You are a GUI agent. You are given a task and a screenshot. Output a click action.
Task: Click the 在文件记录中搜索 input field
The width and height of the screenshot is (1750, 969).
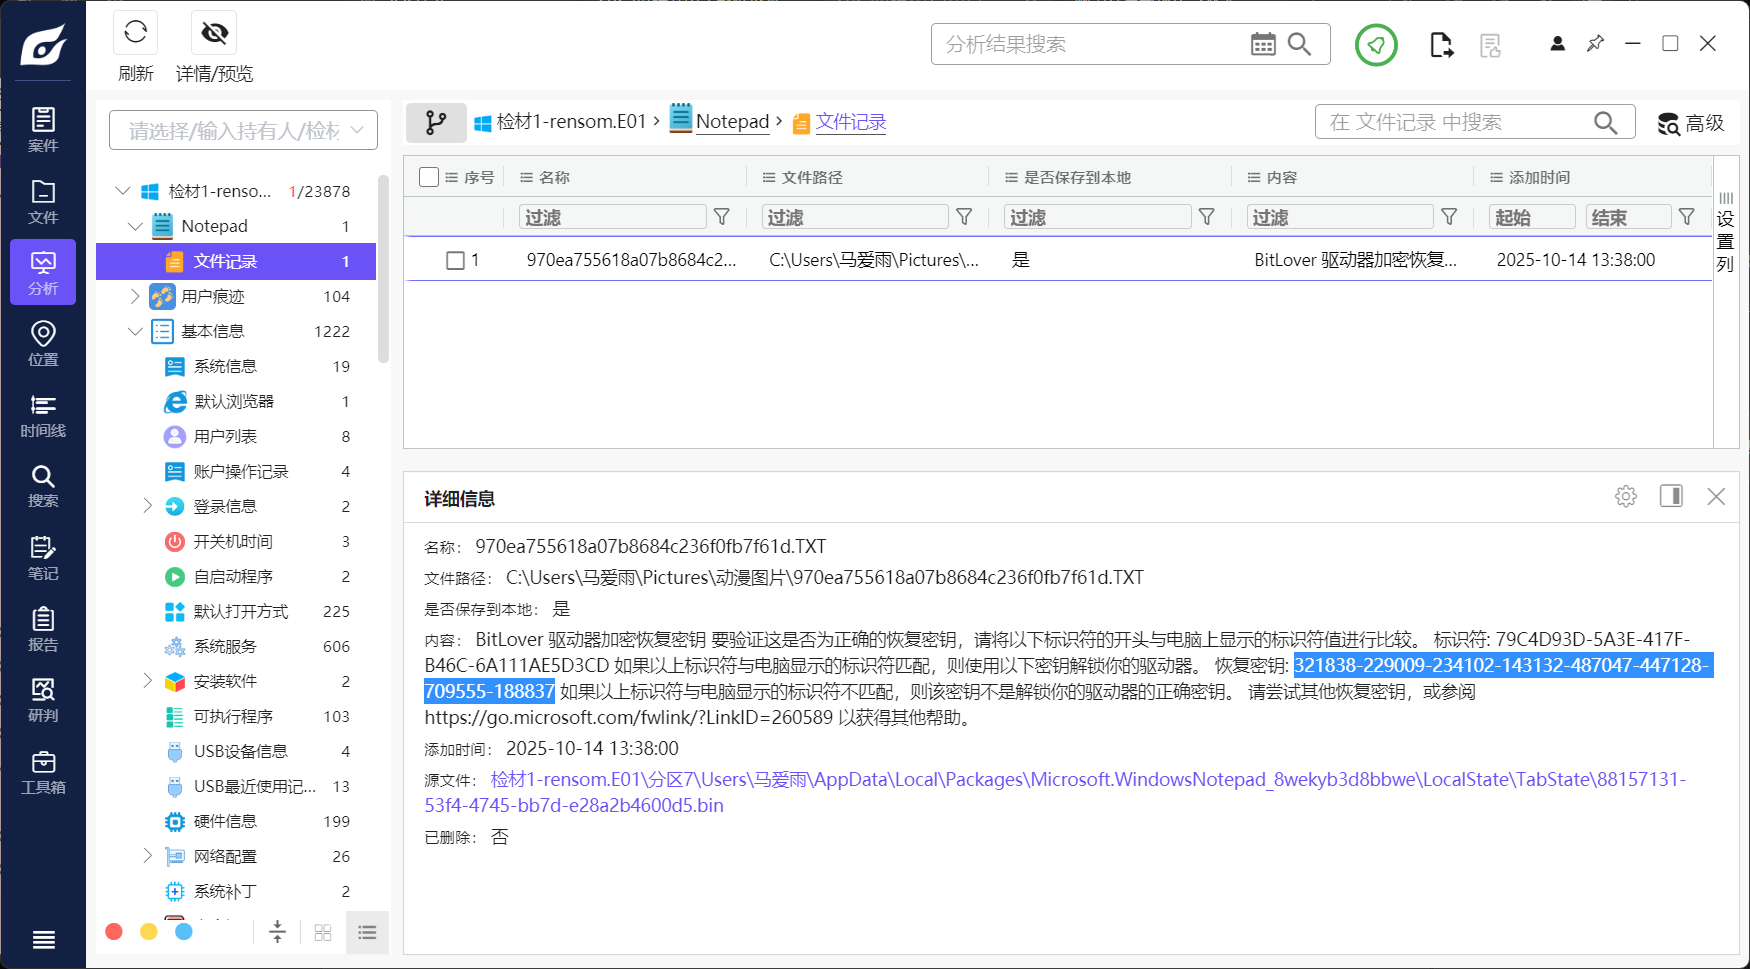click(x=1450, y=121)
